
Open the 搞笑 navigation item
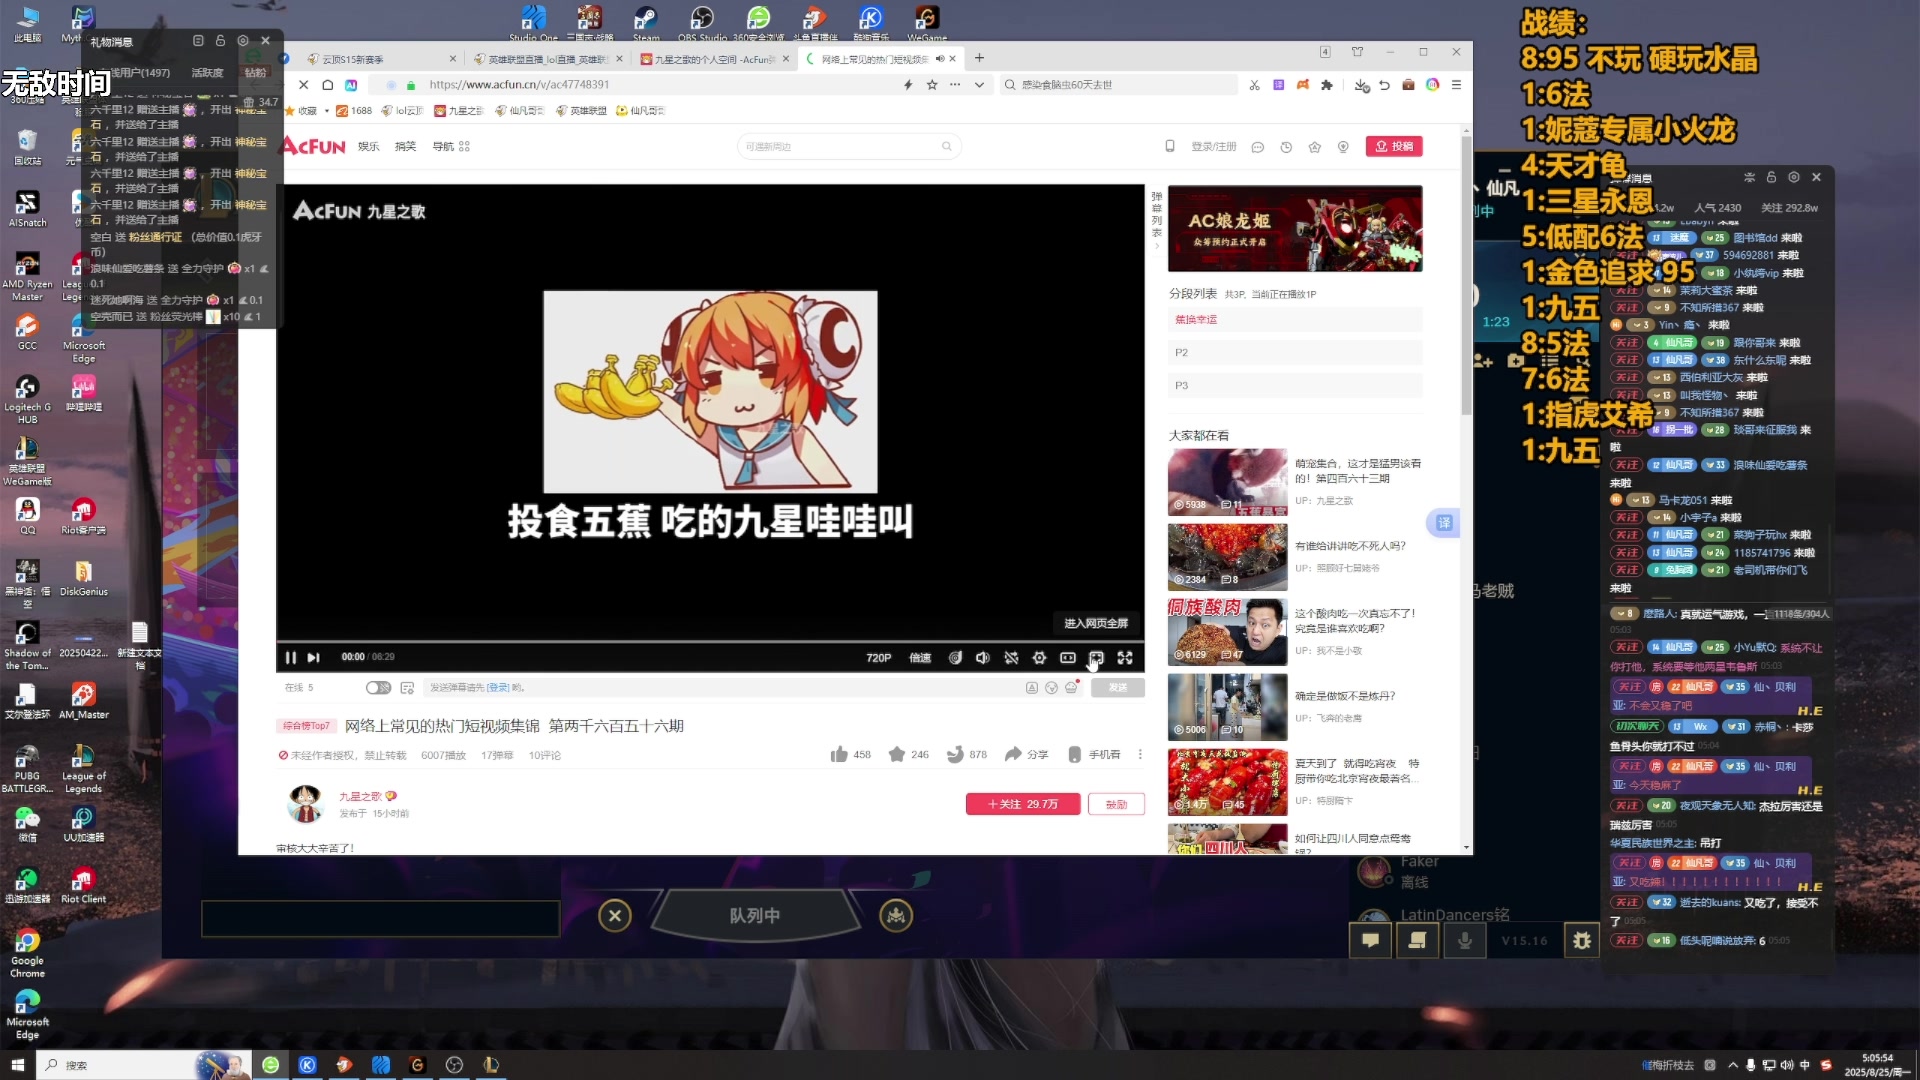point(405,146)
